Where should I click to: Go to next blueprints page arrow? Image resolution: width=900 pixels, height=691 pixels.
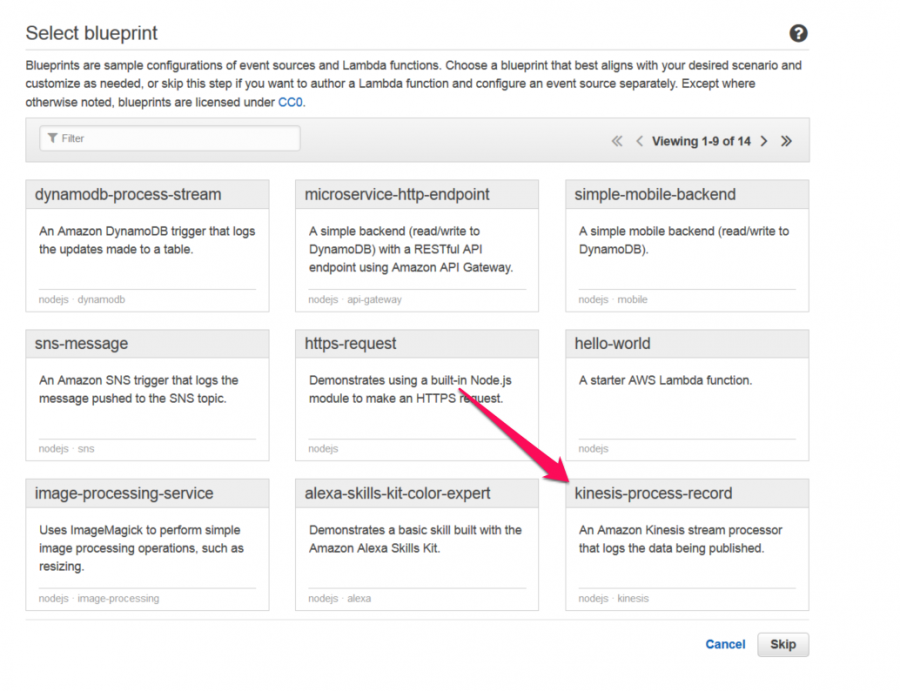click(764, 141)
